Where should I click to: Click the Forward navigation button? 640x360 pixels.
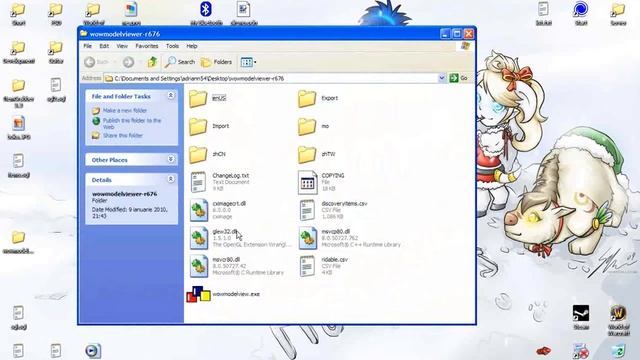click(x=128, y=62)
